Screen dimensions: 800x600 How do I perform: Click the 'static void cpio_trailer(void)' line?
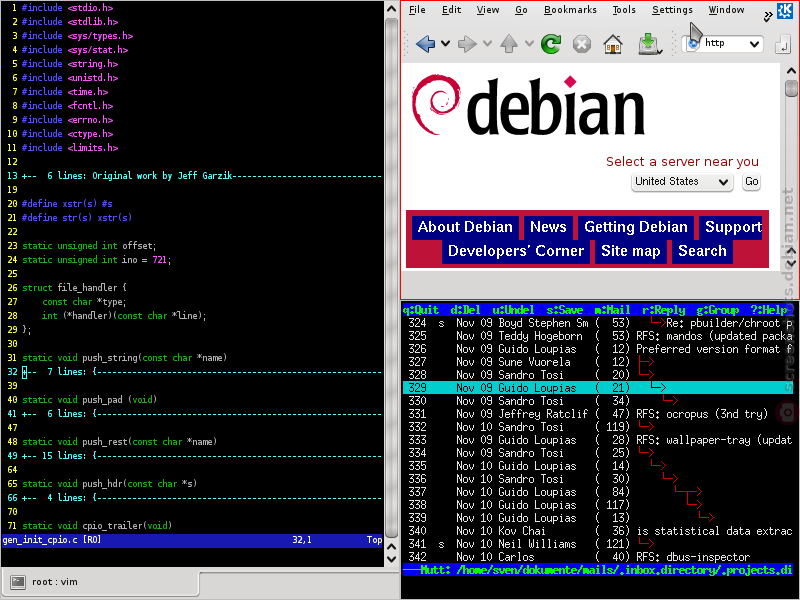97,526
